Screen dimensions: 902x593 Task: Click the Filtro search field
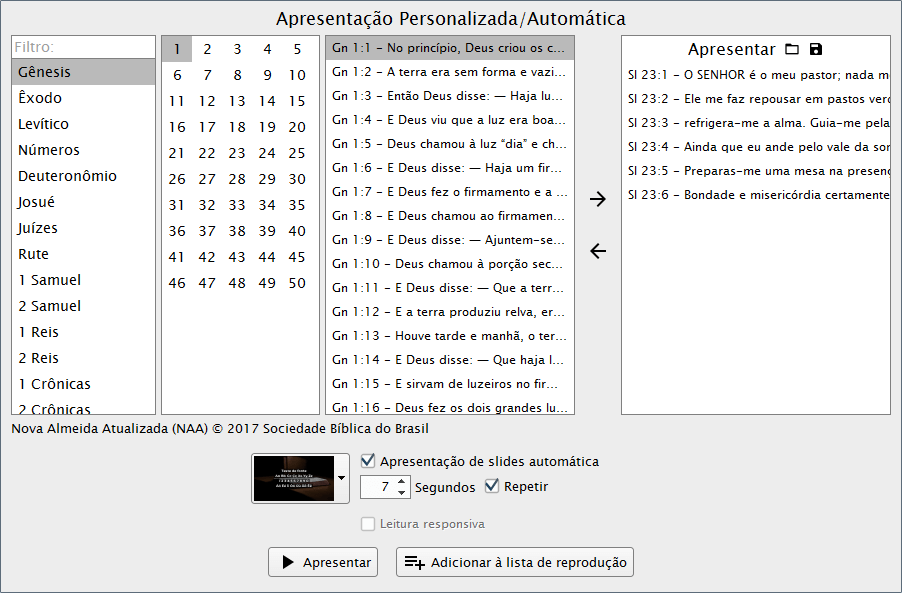tap(83, 47)
